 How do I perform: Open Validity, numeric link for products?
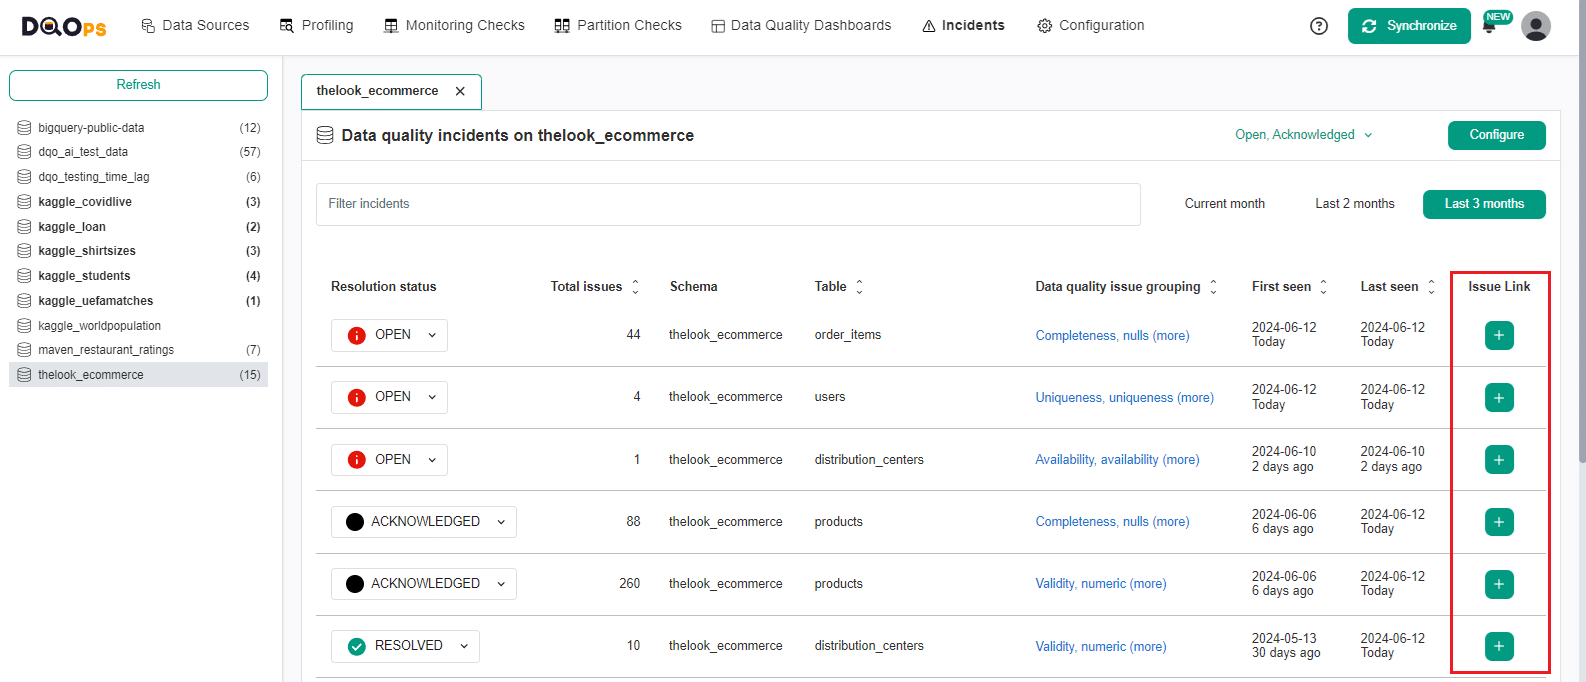pos(1101,584)
